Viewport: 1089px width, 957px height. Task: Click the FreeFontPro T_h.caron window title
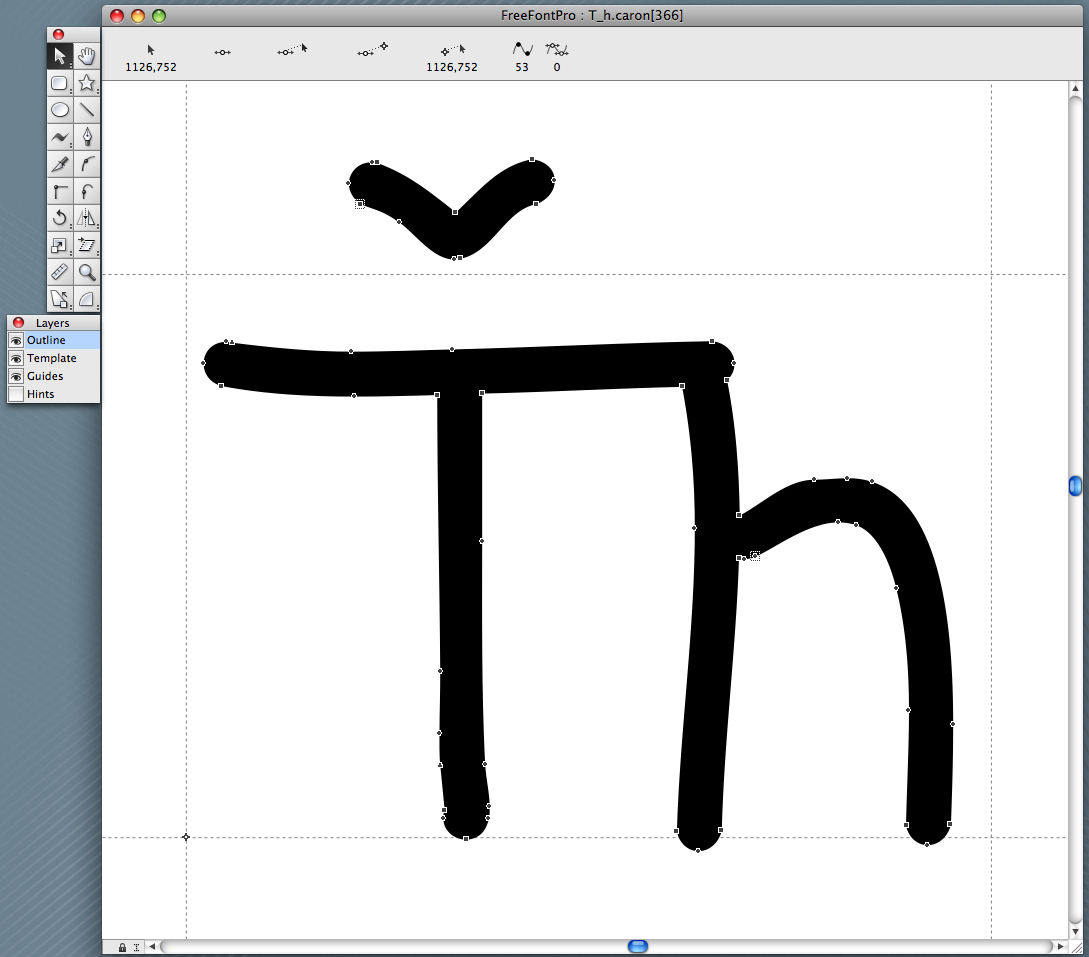592,15
